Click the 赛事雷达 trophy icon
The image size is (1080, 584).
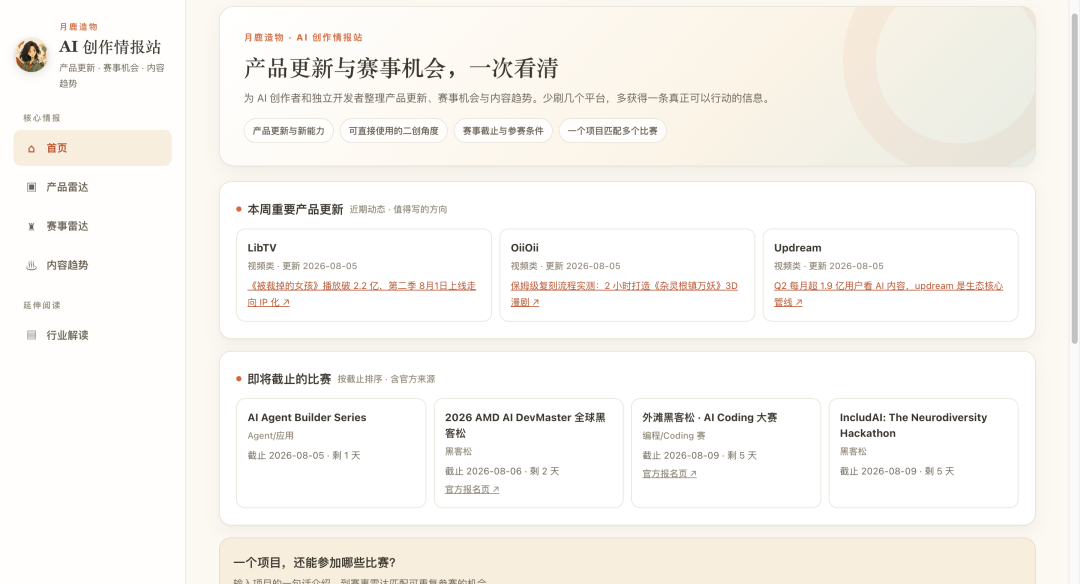(x=31, y=227)
